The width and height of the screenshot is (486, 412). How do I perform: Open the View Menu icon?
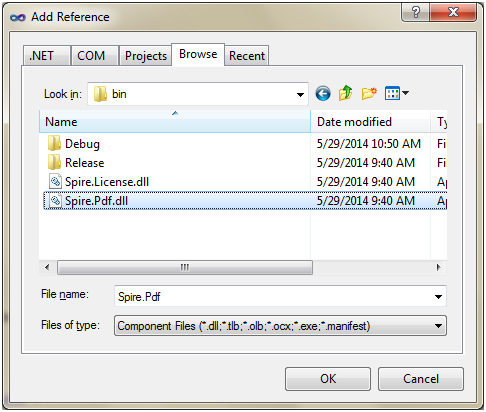tap(396, 93)
